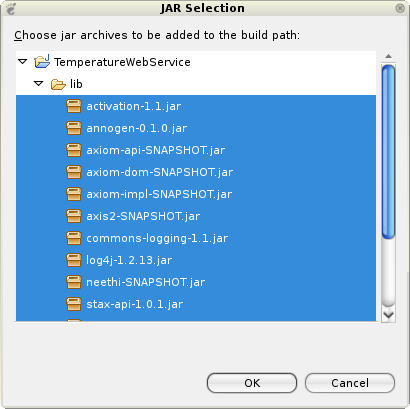
Task: Select commons-logging-1.1.jar entry
Action: [157, 238]
